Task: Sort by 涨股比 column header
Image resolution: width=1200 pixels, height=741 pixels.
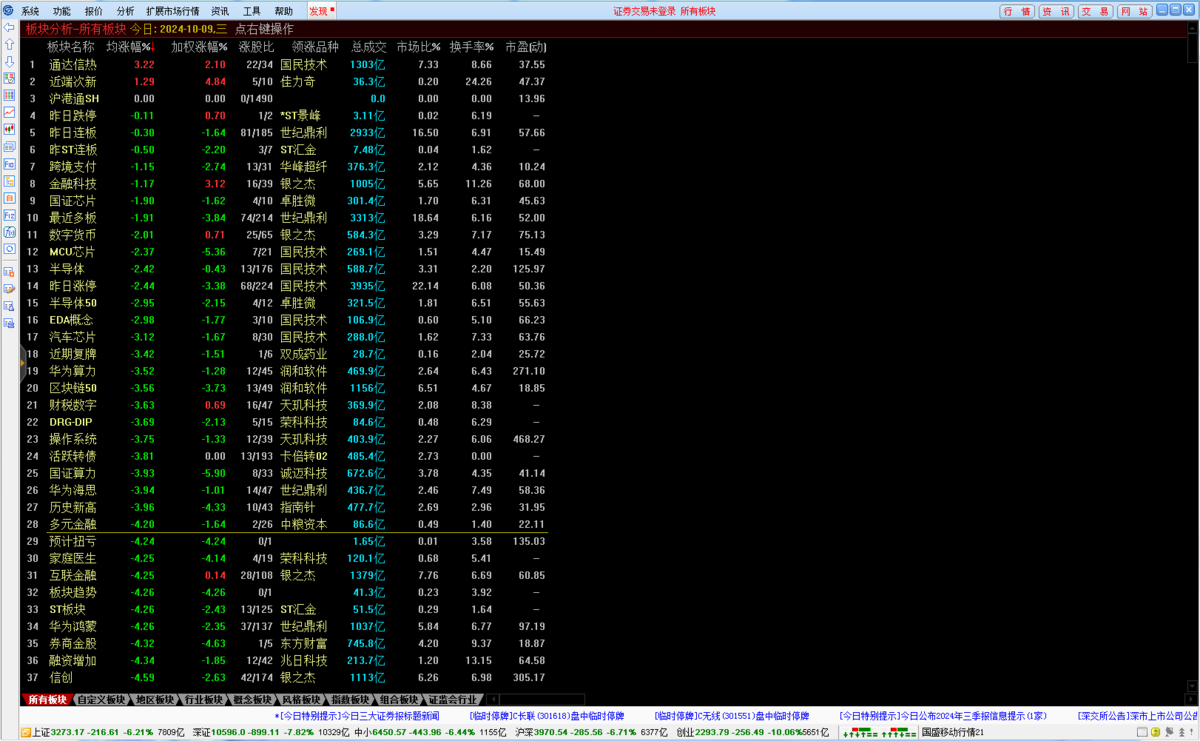Action: (256, 47)
